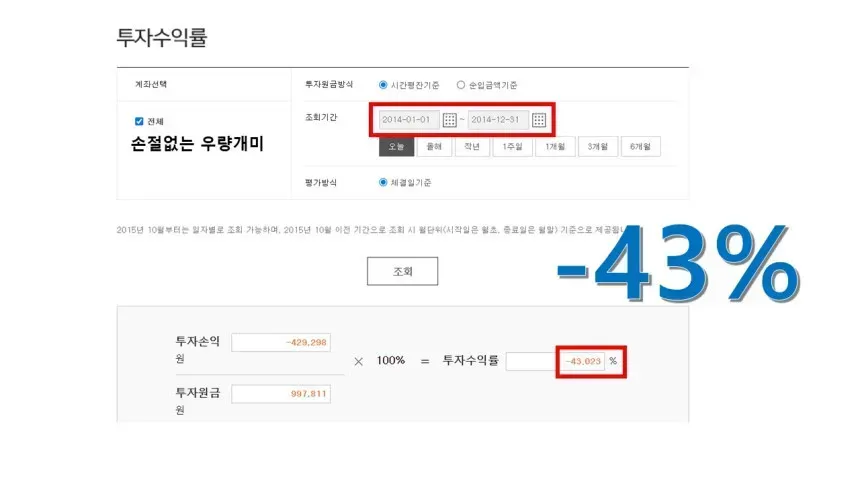Click the 오늘 period button
This screenshot has width=860, height=484.
coord(396,147)
